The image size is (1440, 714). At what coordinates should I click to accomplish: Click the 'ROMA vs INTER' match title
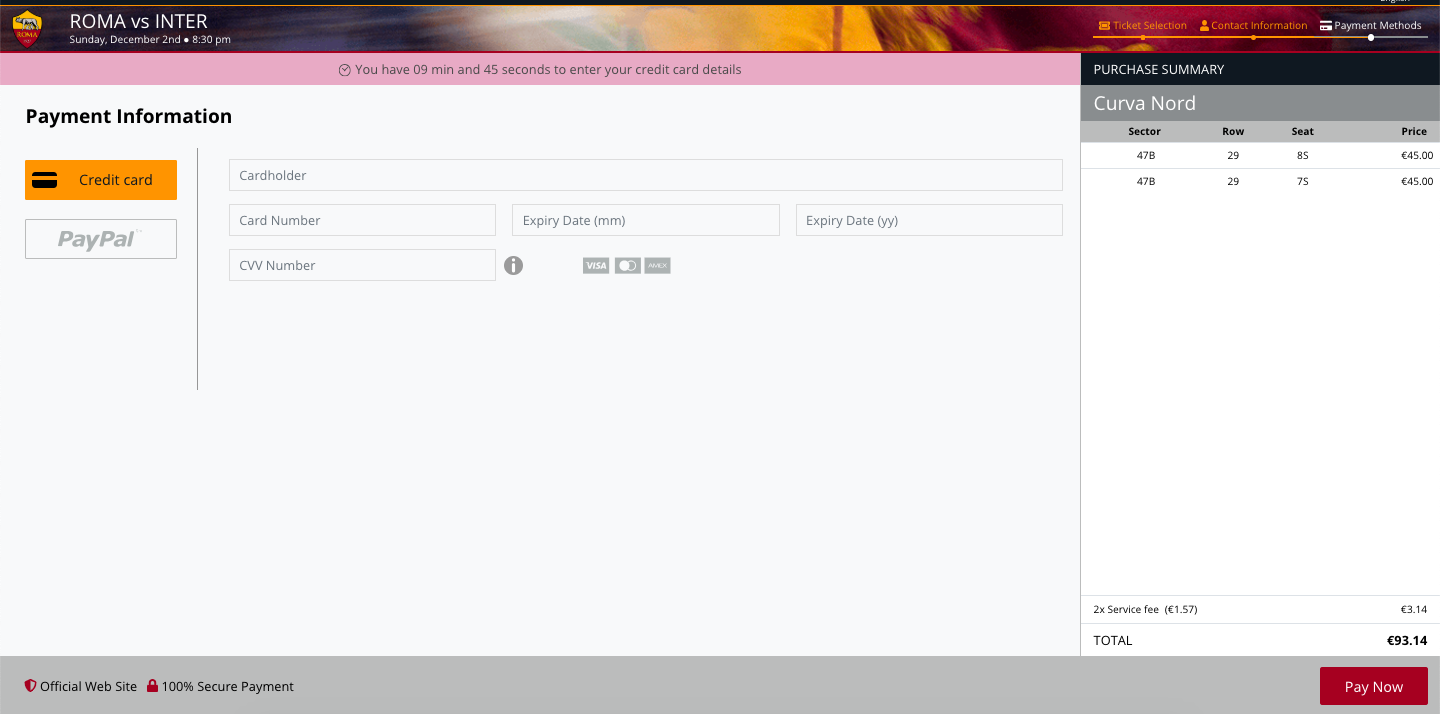coord(139,21)
